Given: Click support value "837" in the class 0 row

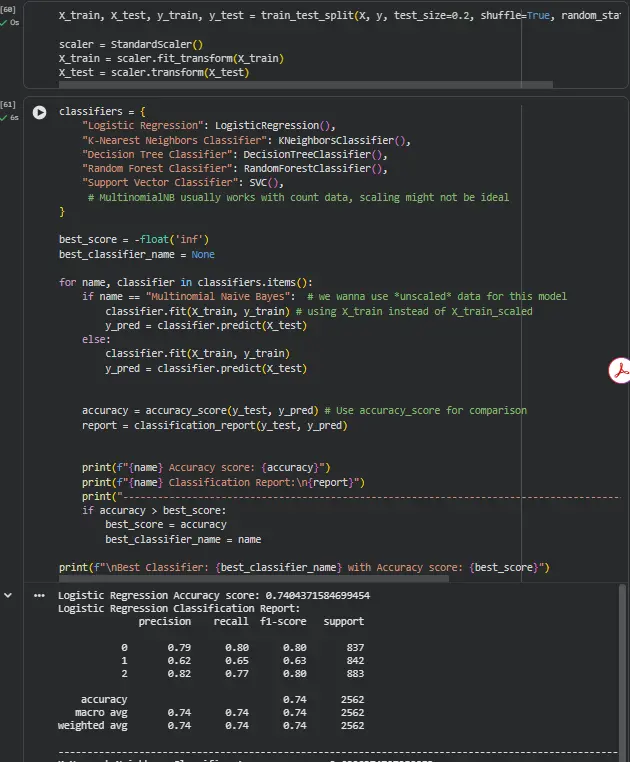Looking at the screenshot, I should (355, 648).
